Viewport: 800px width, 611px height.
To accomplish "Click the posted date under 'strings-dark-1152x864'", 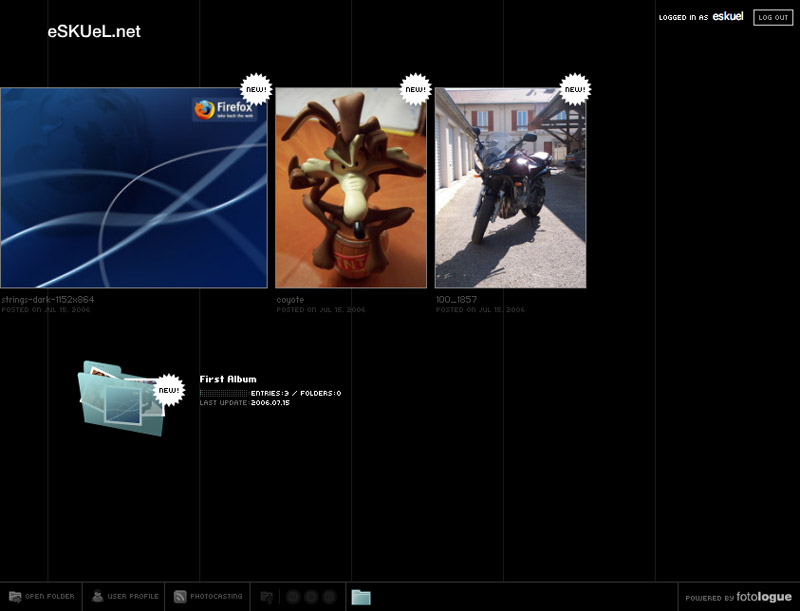I will pyautogui.click(x=45, y=310).
